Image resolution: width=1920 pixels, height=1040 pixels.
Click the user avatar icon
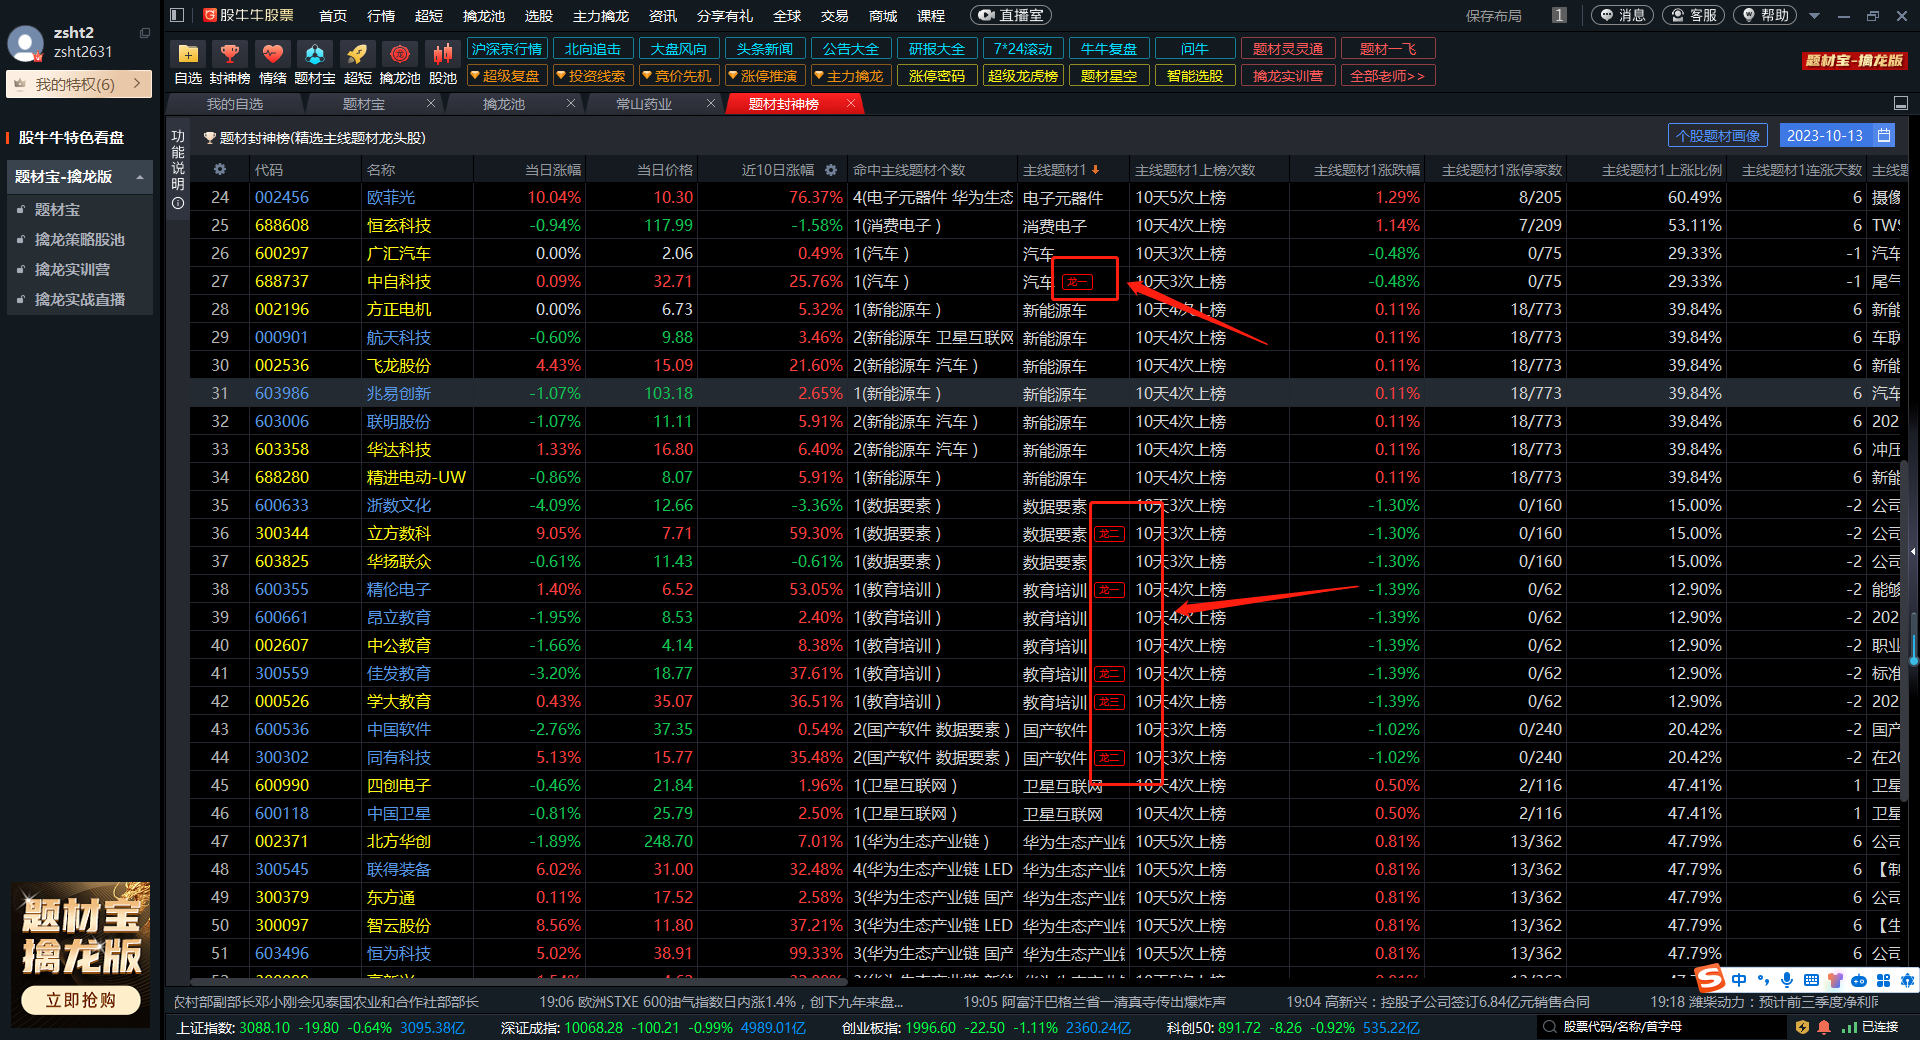pos(25,44)
